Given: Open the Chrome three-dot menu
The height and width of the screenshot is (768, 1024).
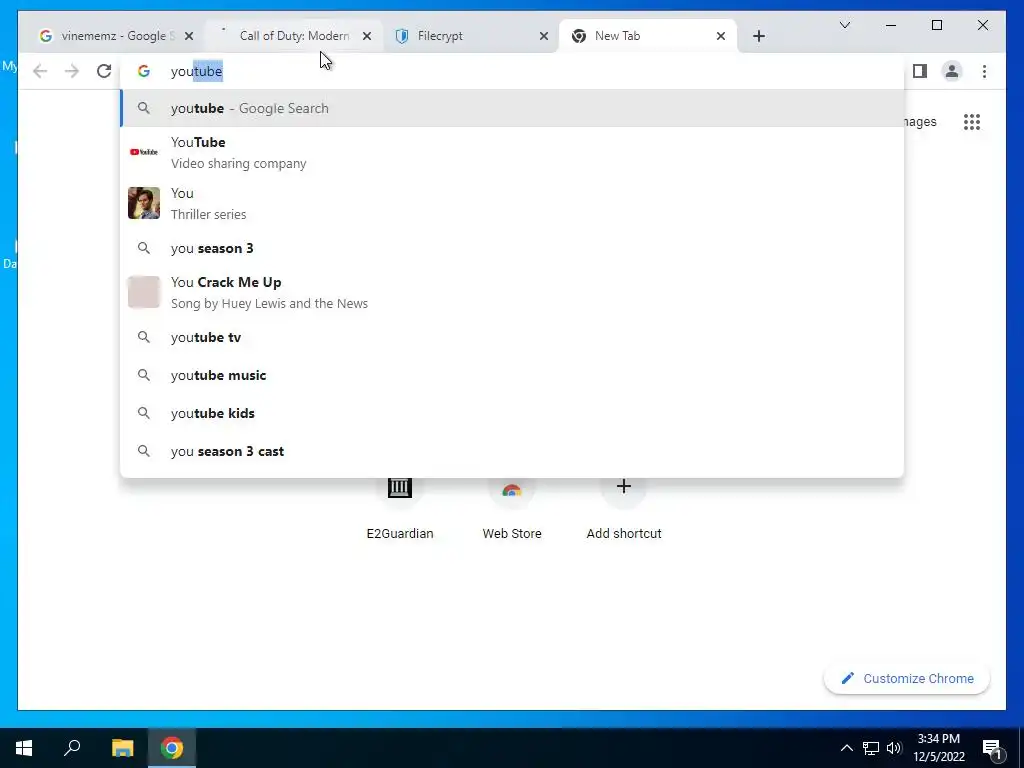Looking at the screenshot, I should 984,71.
